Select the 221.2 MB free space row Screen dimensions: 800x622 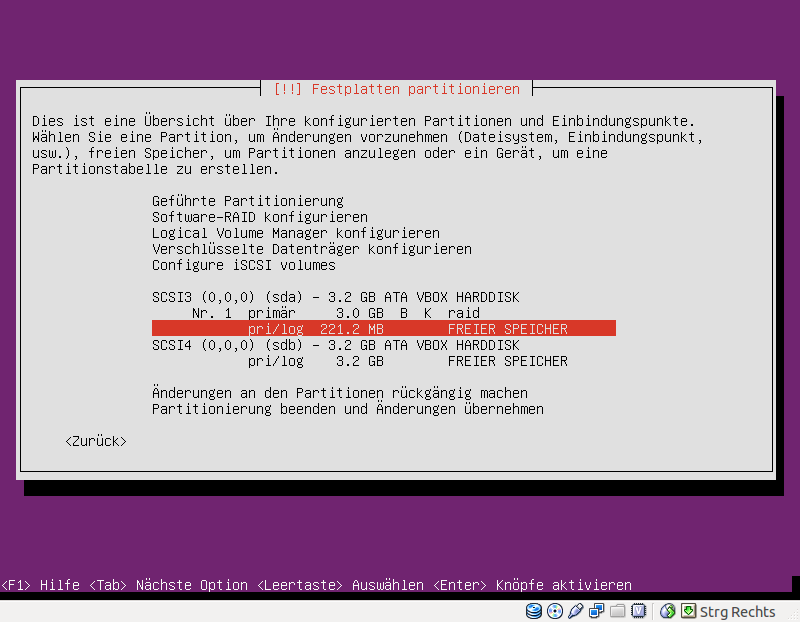[x=384, y=329]
